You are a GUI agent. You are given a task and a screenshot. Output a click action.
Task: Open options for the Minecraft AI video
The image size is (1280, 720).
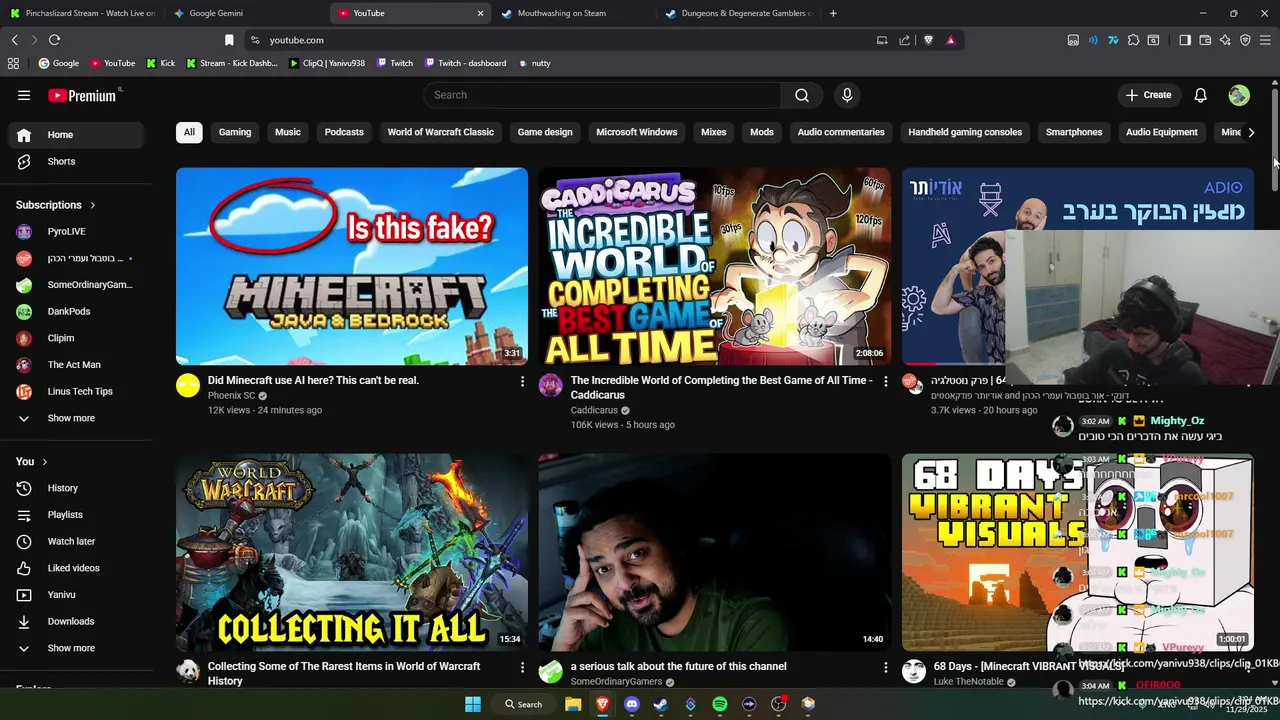pyautogui.click(x=522, y=381)
